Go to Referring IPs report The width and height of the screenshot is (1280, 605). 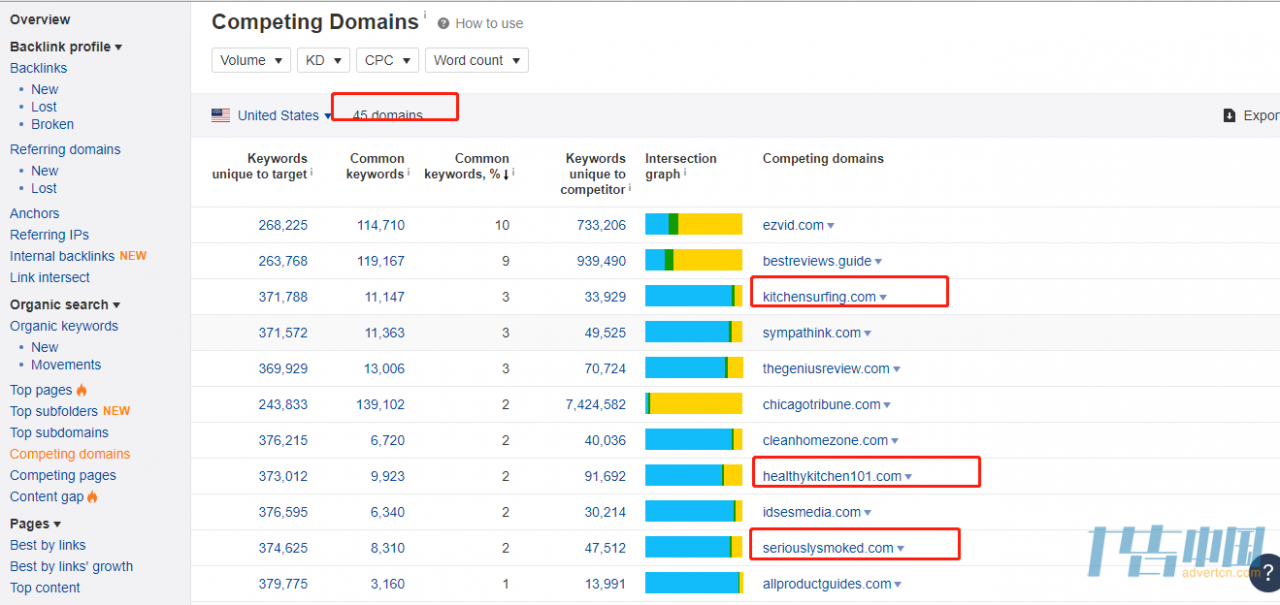point(50,235)
